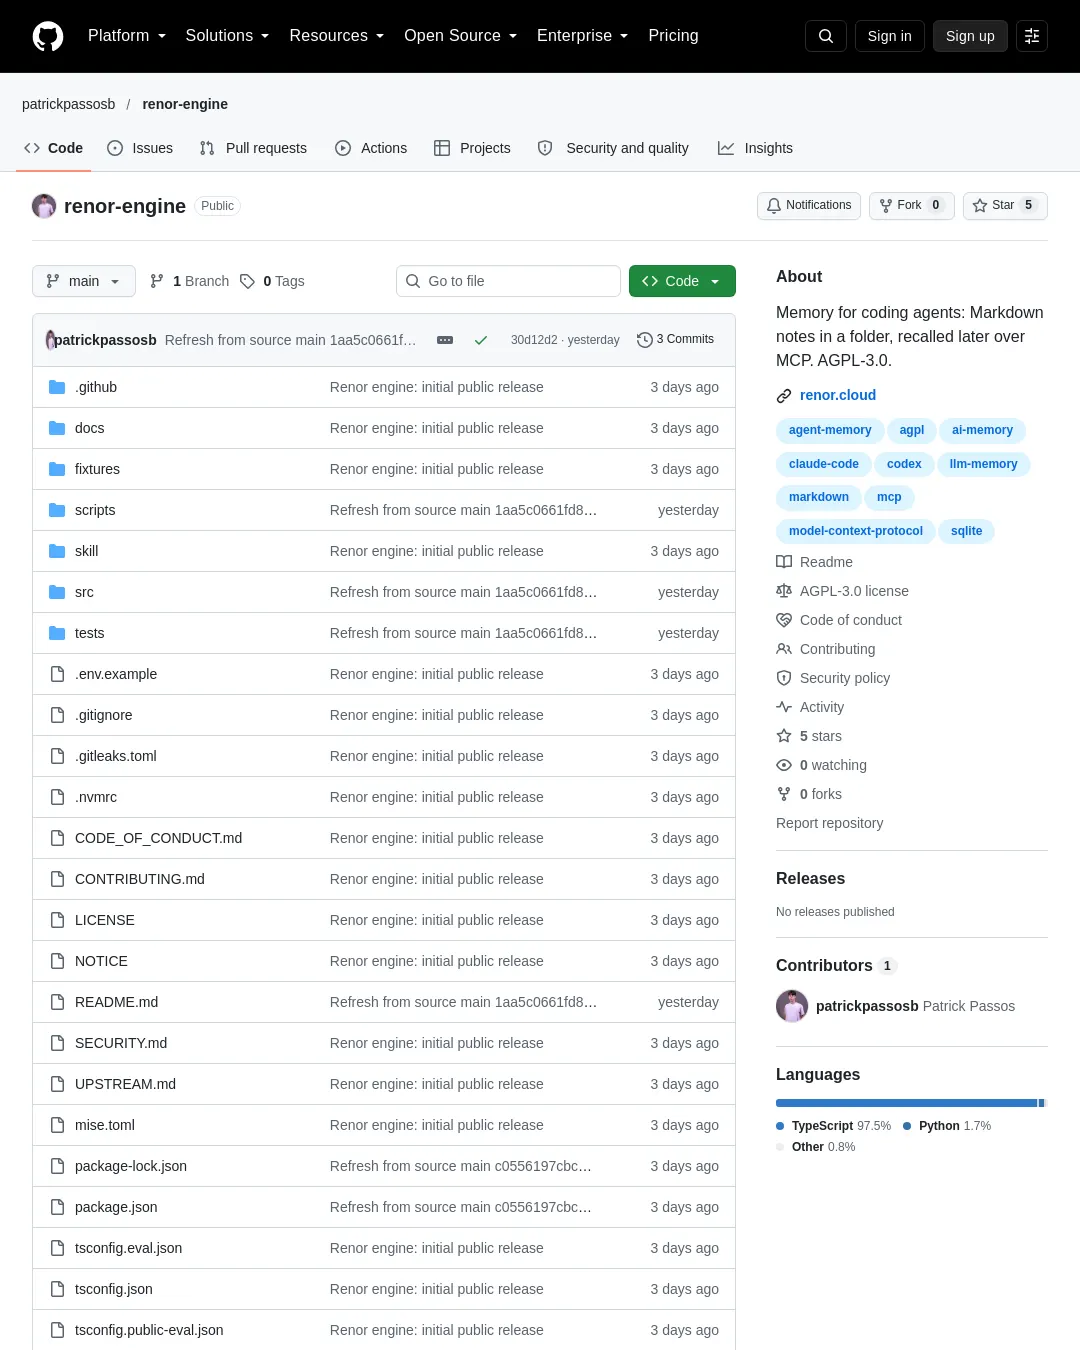The height and width of the screenshot is (1350, 1080).
Task: Open the renor.cloud link
Action: pyautogui.click(x=838, y=395)
